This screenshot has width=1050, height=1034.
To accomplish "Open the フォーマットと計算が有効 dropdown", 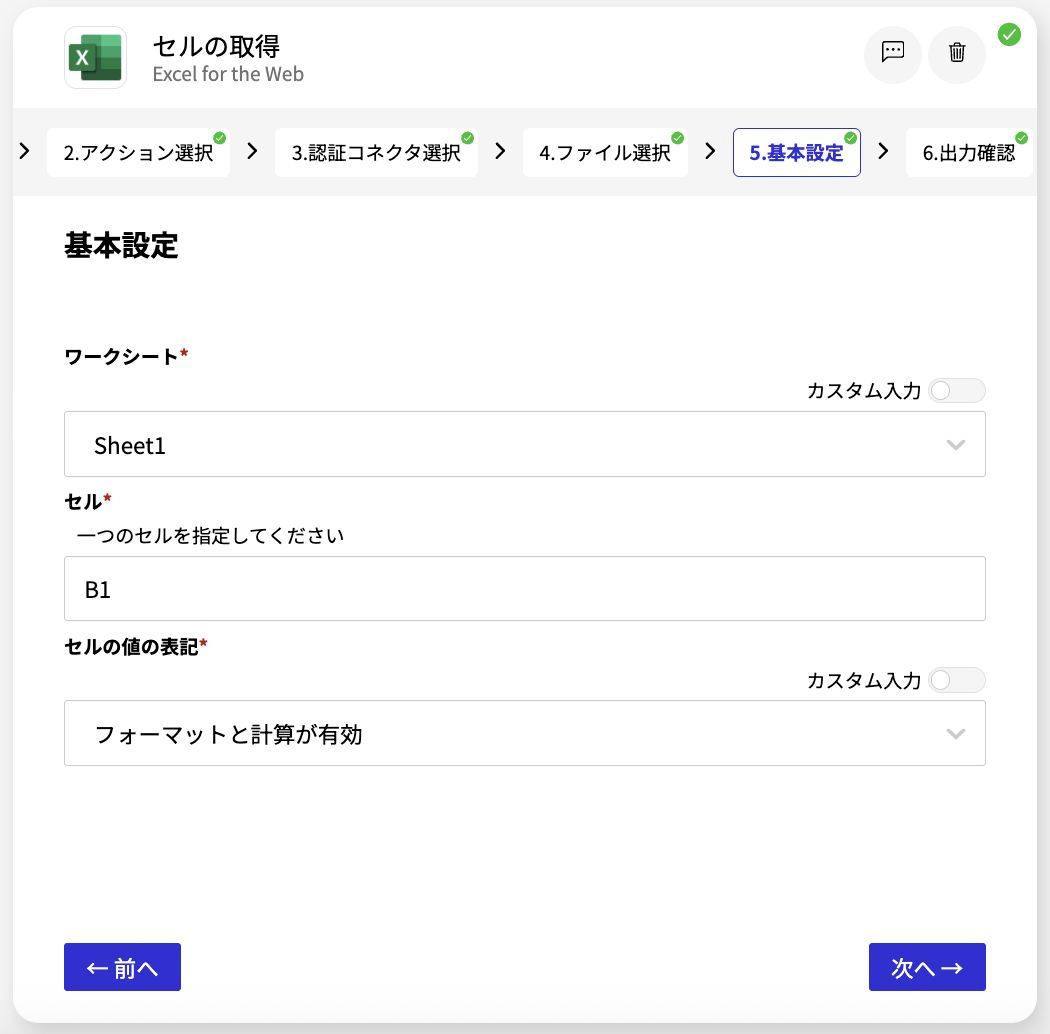I will (524, 733).
